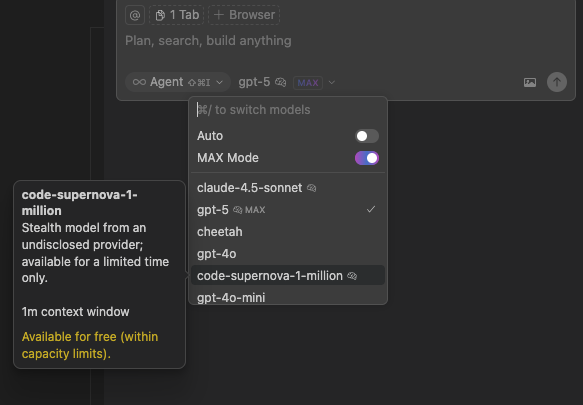Click the @ mention context icon

pos(135,15)
